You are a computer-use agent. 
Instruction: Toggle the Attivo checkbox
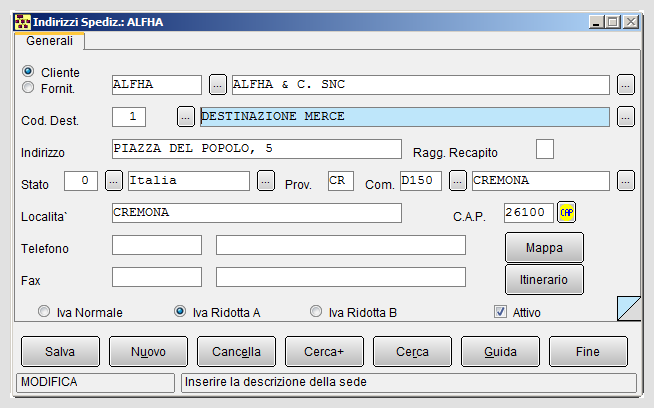[x=500, y=312]
